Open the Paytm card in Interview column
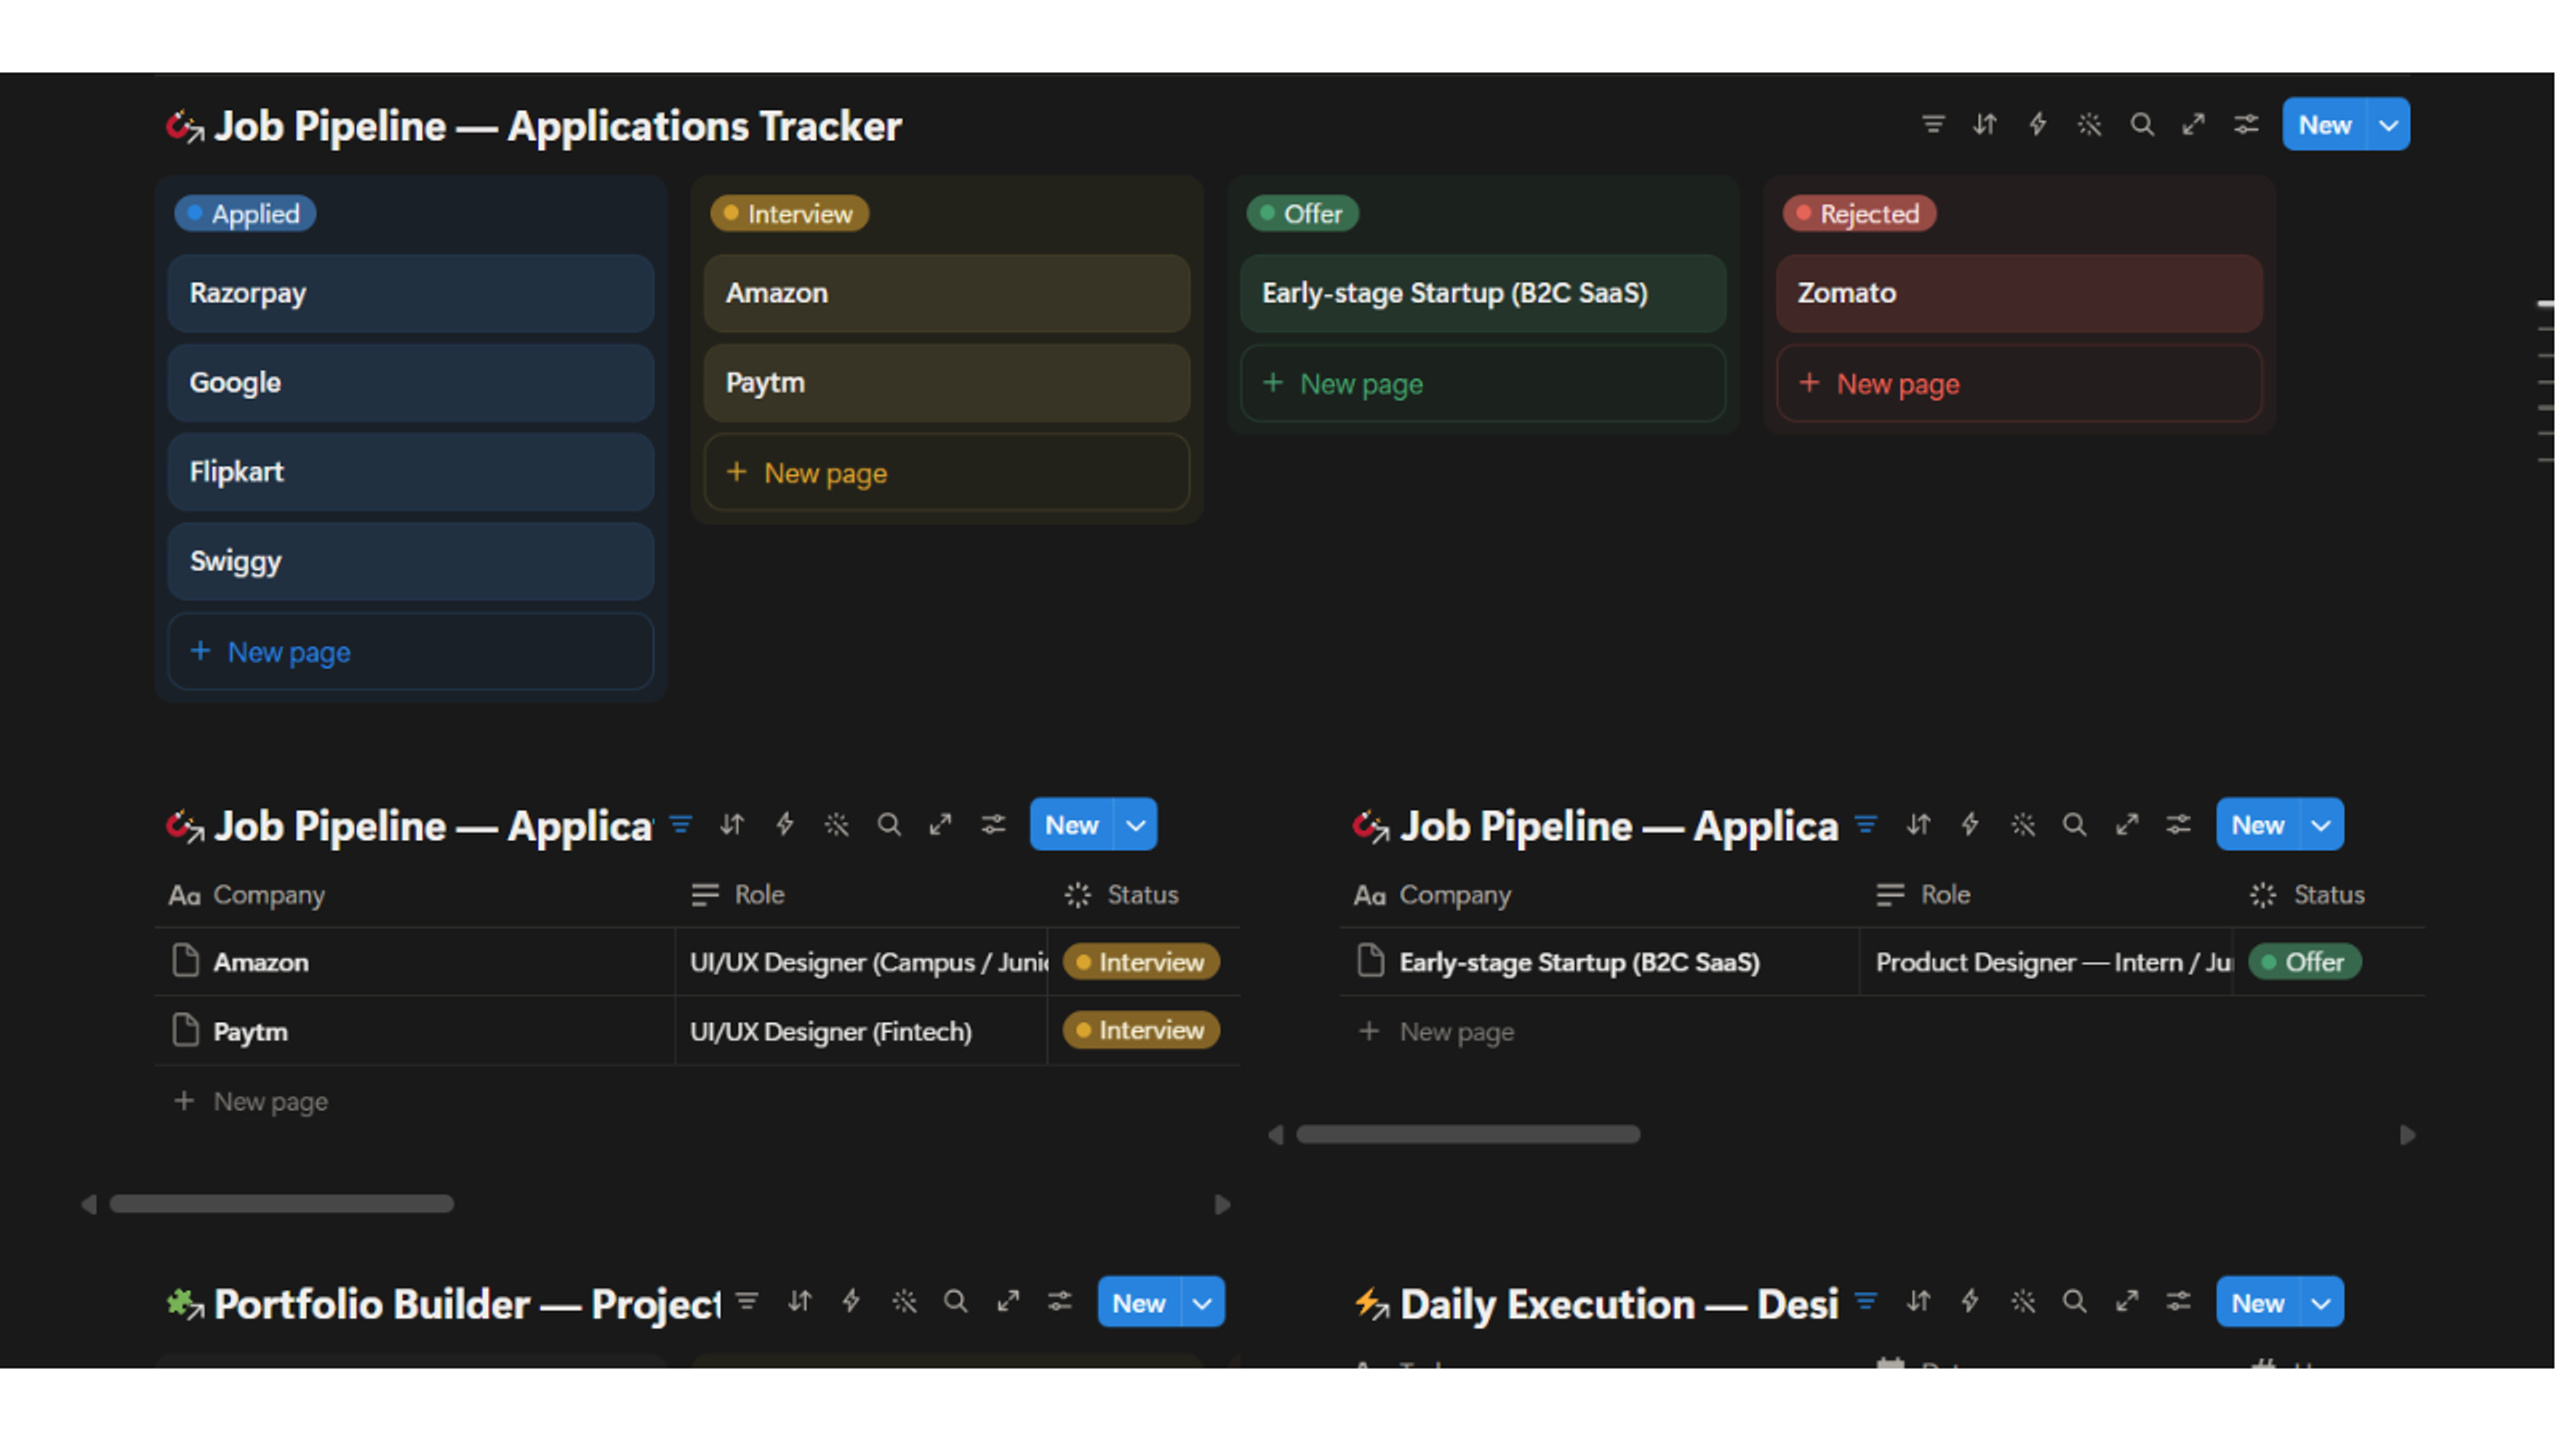Image resolution: width=2560 pixels, height=1440 pixels. (947, 383)
